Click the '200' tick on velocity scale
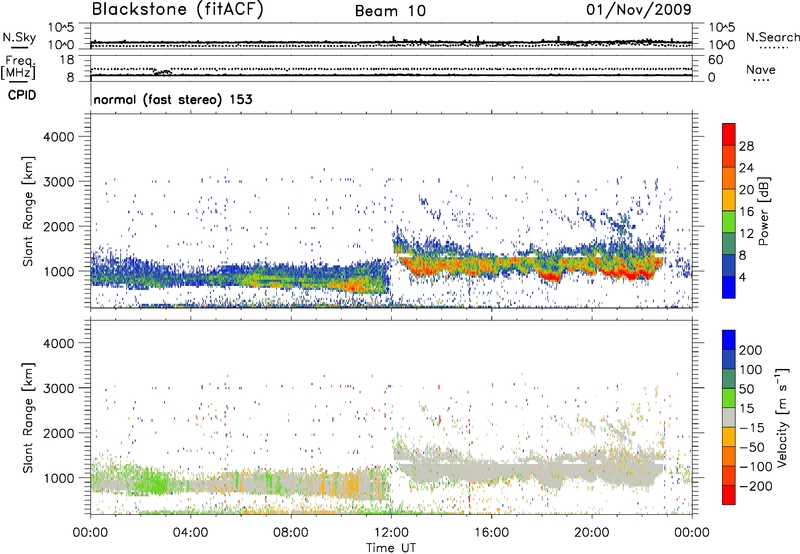800x554 pixels. 751,350
